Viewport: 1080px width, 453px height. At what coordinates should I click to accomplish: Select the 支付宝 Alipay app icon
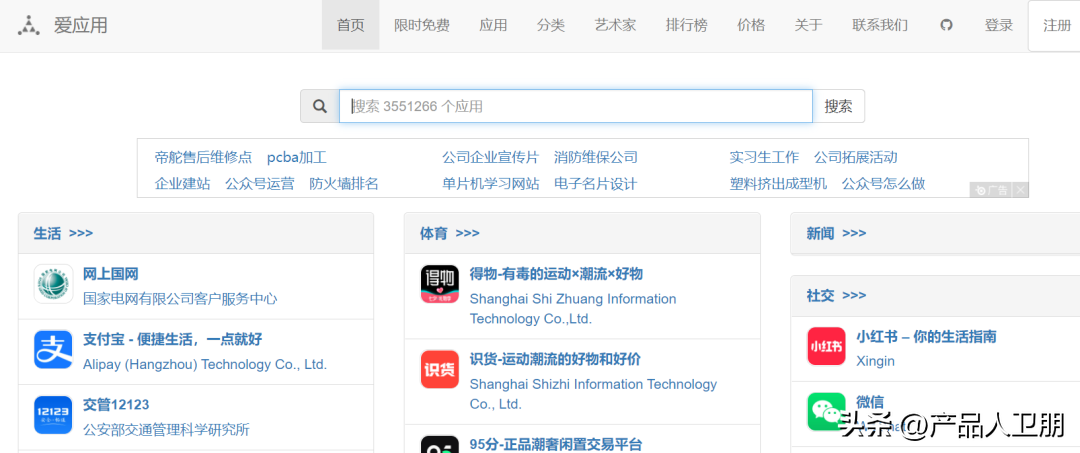[x=53, y=350]
